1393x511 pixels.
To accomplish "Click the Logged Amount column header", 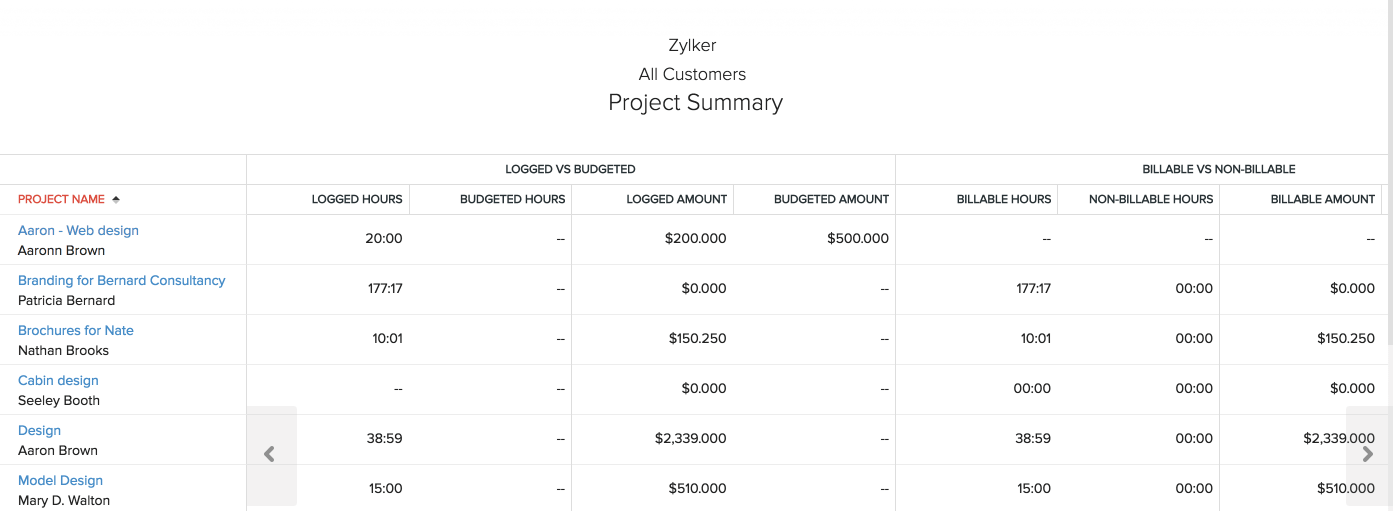I will pos(676,199).
